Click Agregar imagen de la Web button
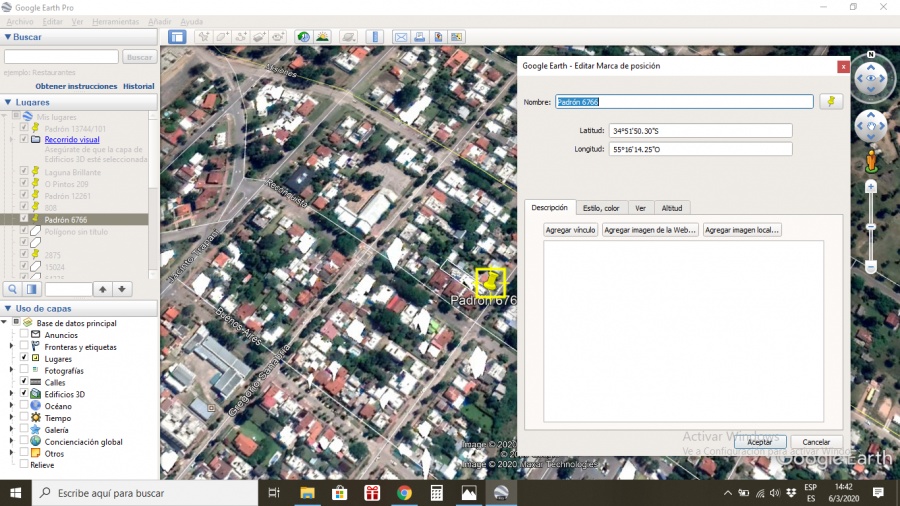The height and width of the screenshot is (506, 900). pyautogui.click(x=650, y=230)
